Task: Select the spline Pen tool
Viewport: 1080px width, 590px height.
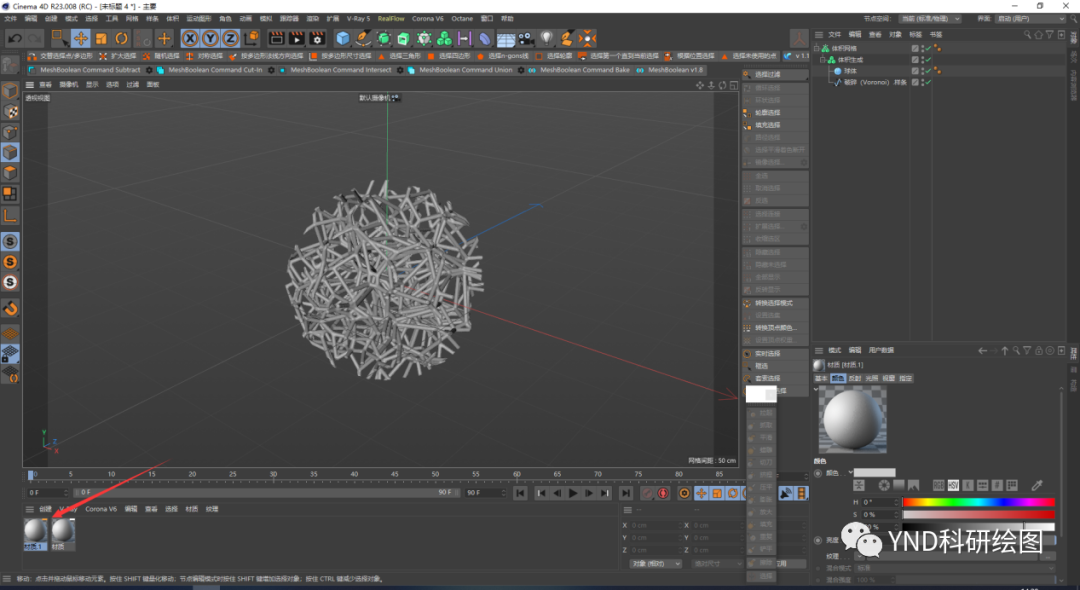Action: tap(363, 39)
